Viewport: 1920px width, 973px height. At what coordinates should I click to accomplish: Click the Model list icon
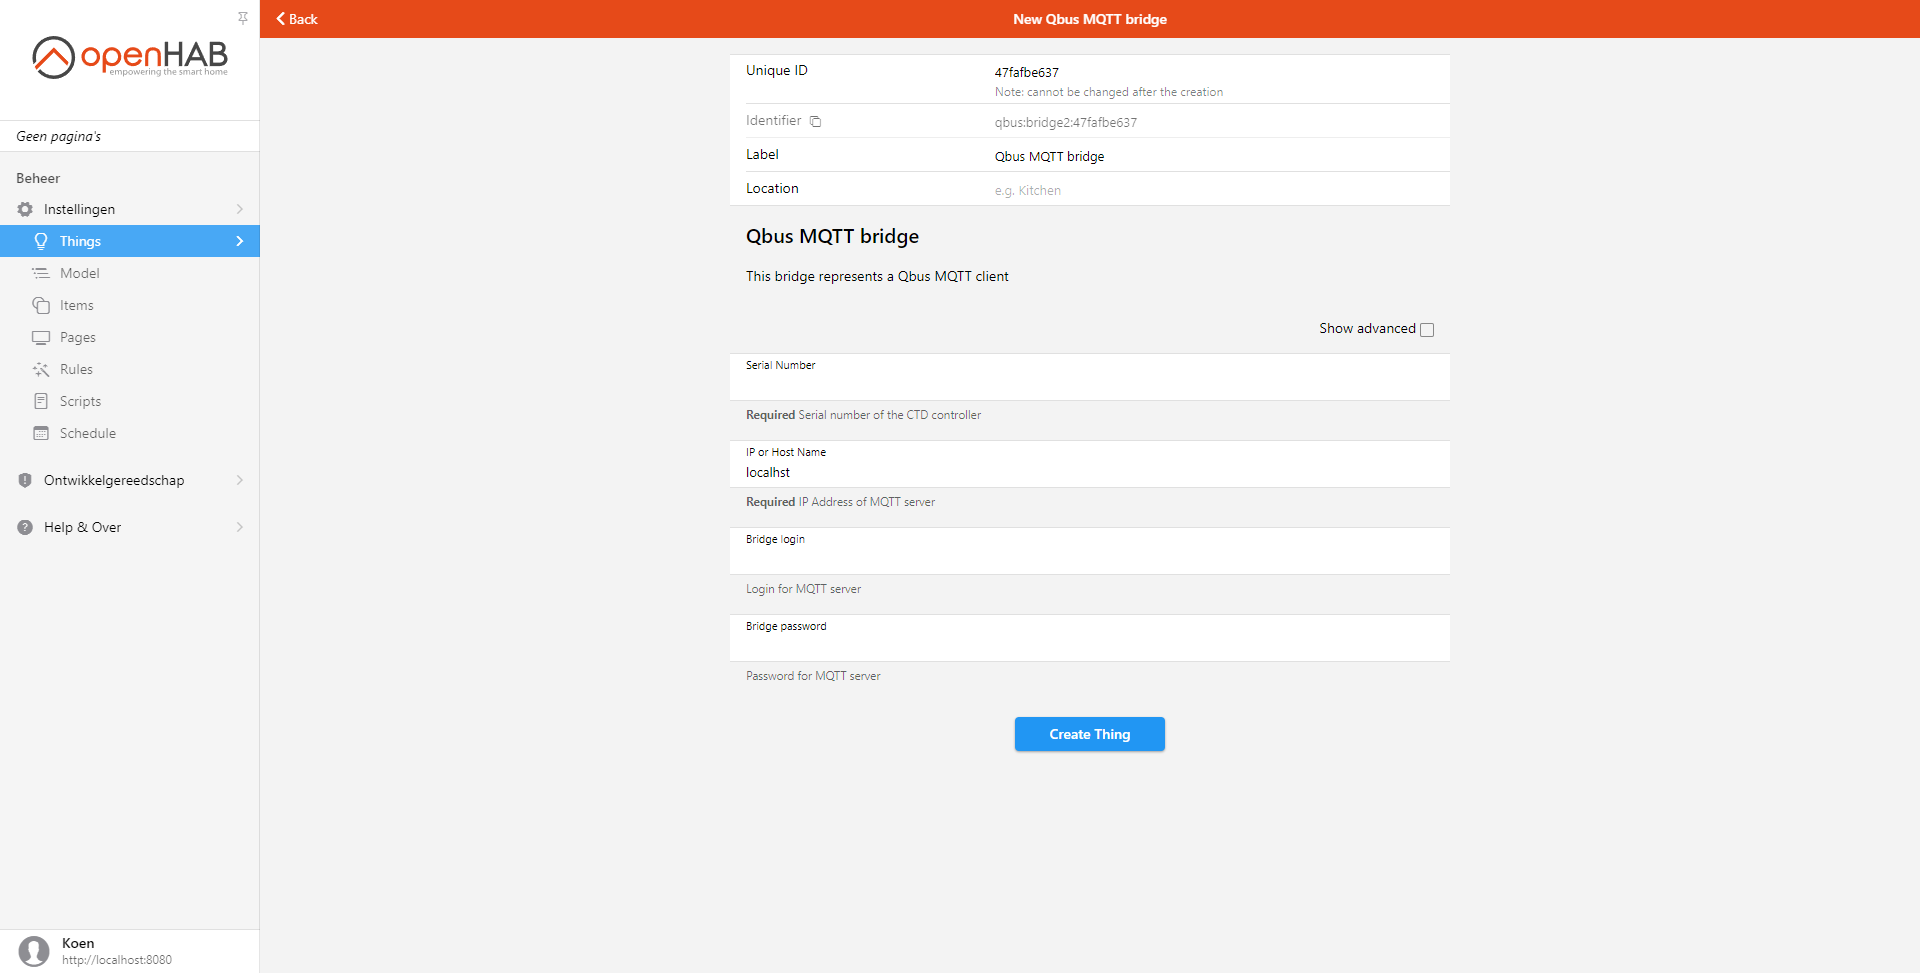pos(41,273)
